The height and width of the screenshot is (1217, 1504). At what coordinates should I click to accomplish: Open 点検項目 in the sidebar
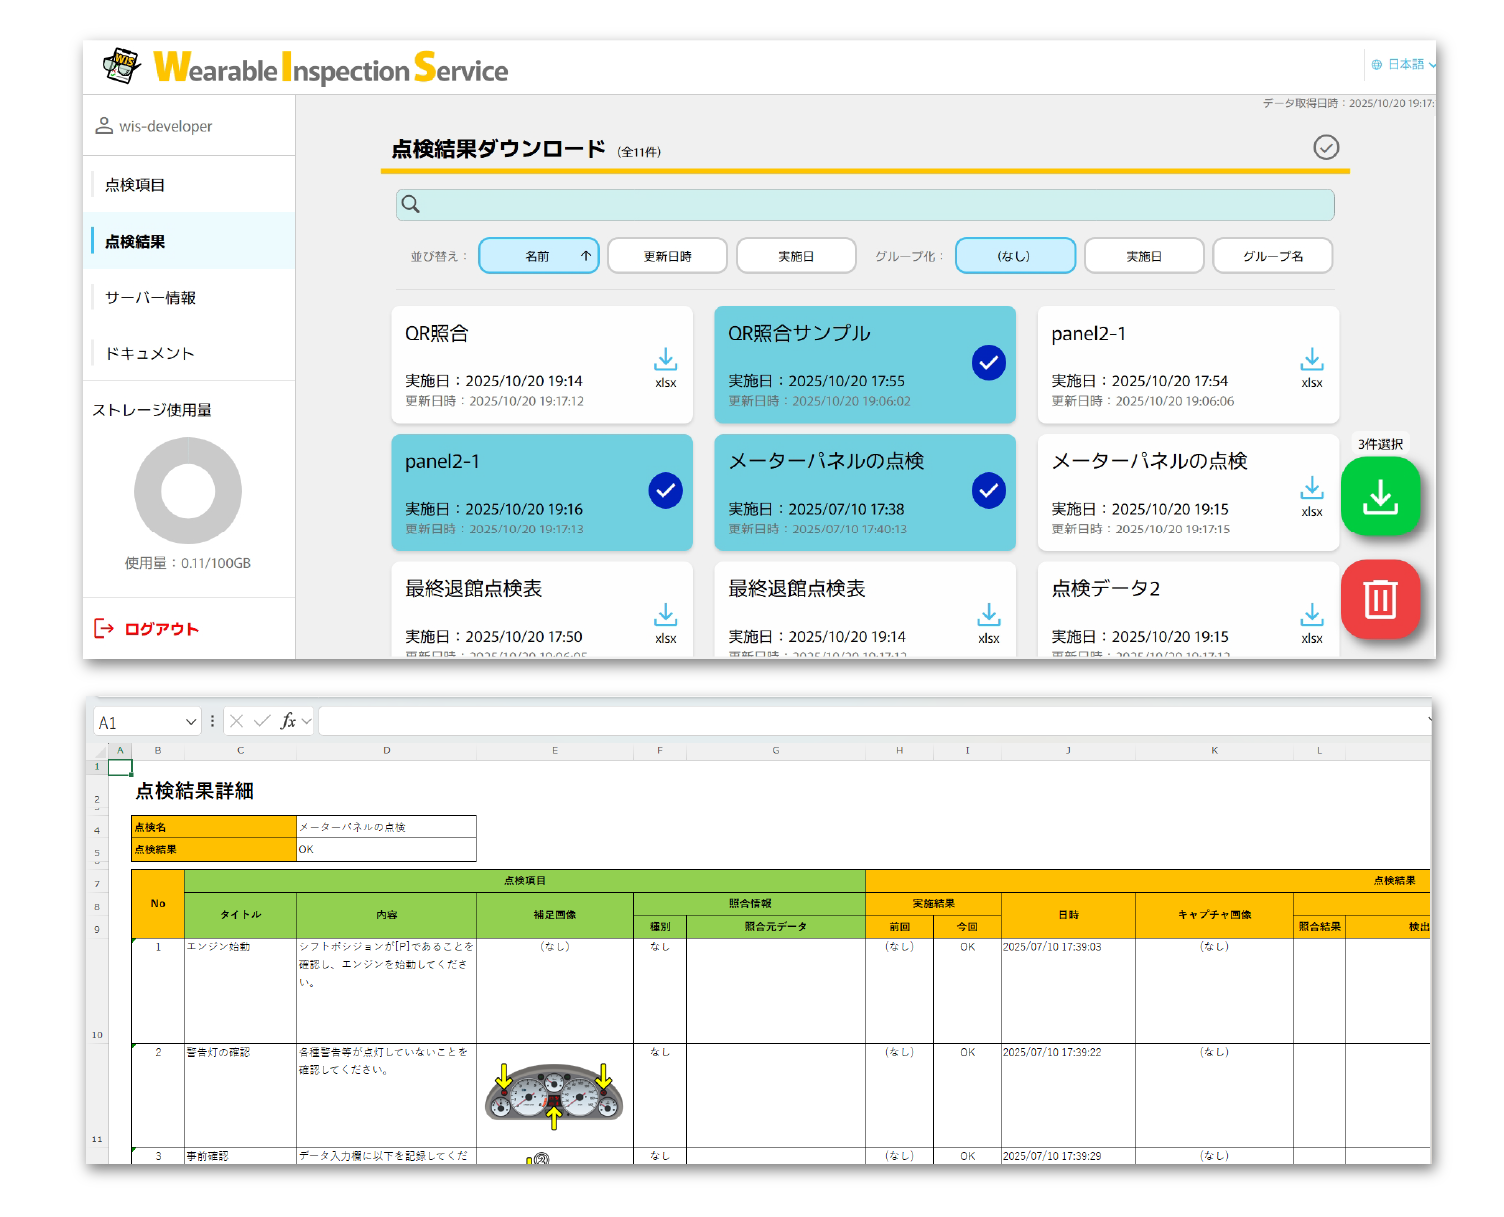click(x=135, y=185)
